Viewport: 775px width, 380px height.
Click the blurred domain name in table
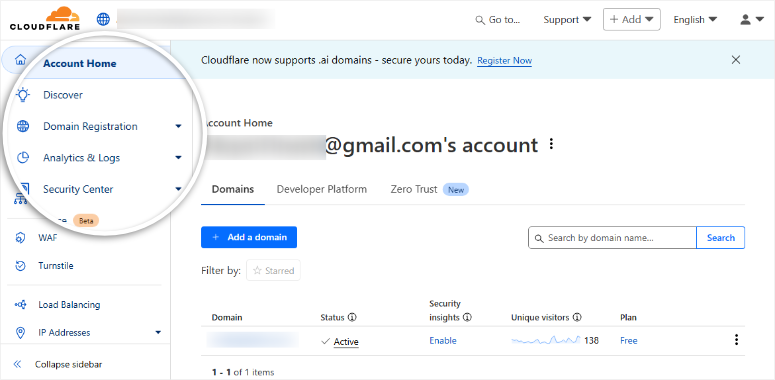coord(253,340)
